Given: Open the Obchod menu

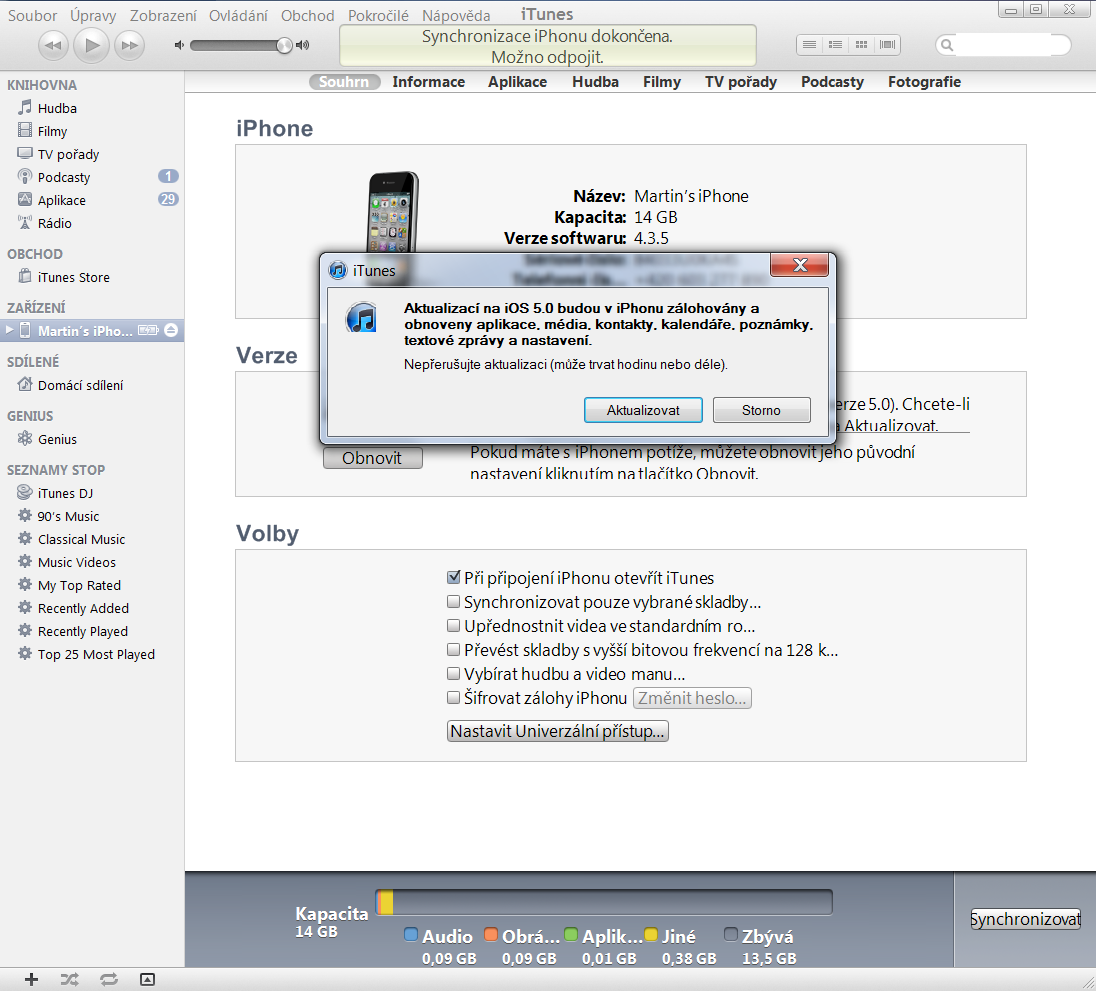Looking at the screenshot, I should tap(307, 14).
